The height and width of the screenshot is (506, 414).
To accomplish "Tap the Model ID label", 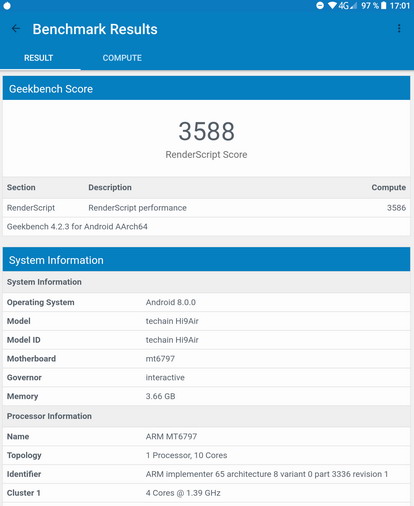I will coord(24,340).
